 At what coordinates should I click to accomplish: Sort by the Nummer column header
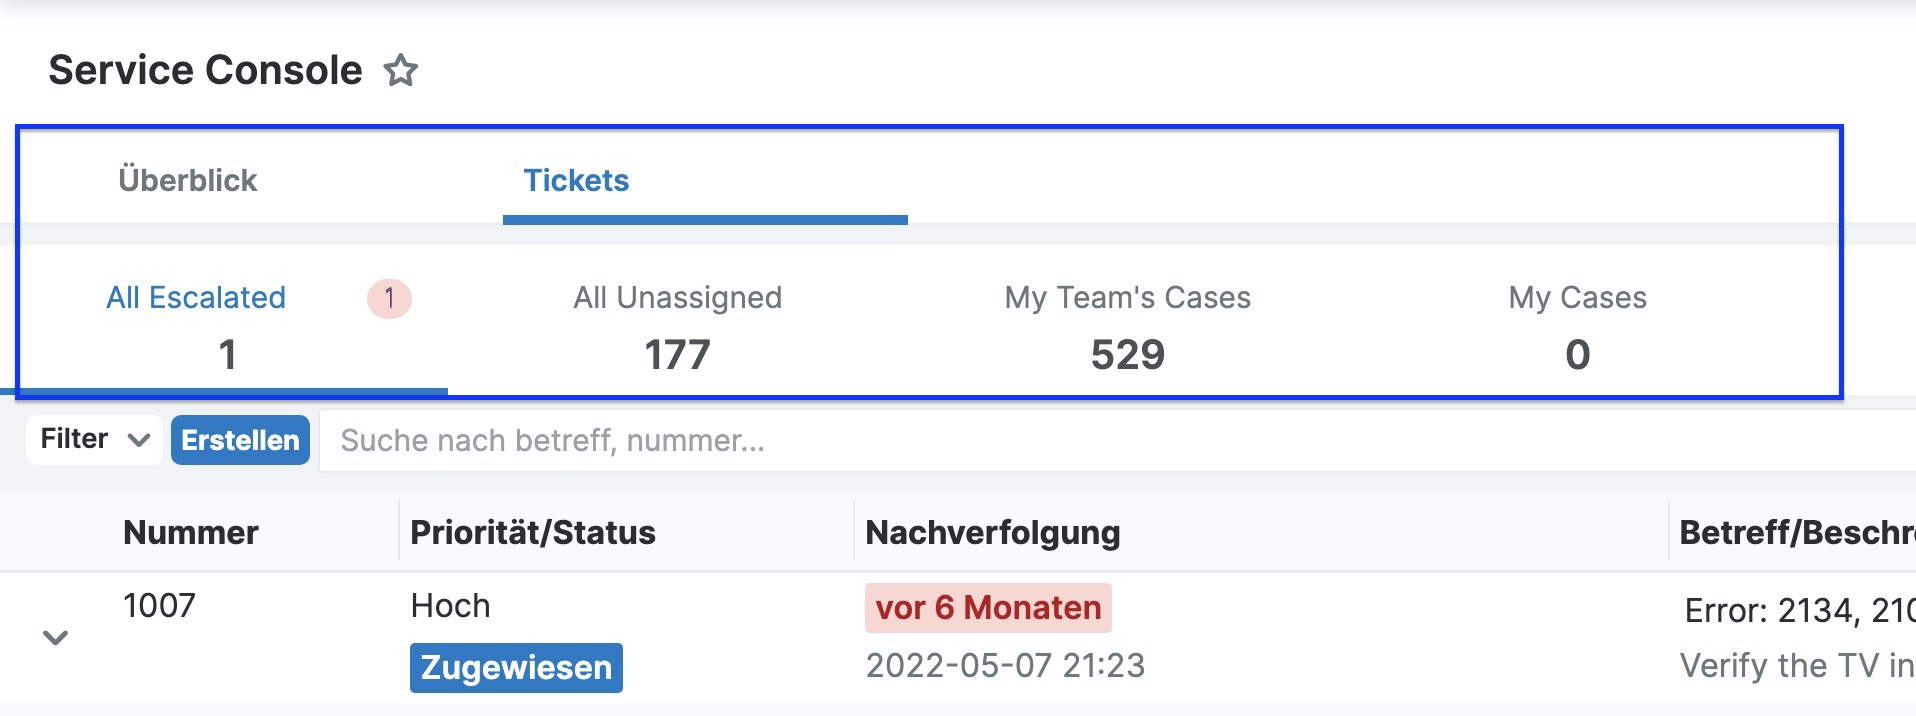click(x=190, y=532)
